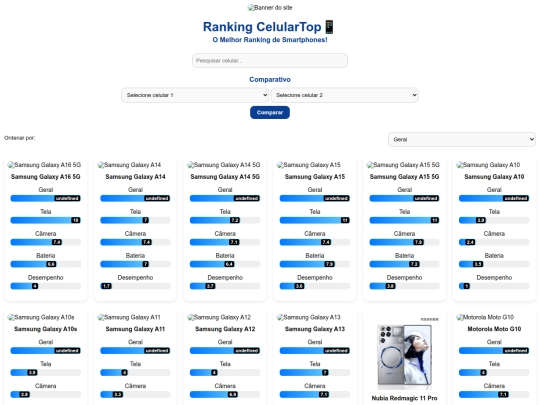Click the Galaxy A13 Tela score bar
540x405 pixels.
pyautogui.click(x=315, y=372)
